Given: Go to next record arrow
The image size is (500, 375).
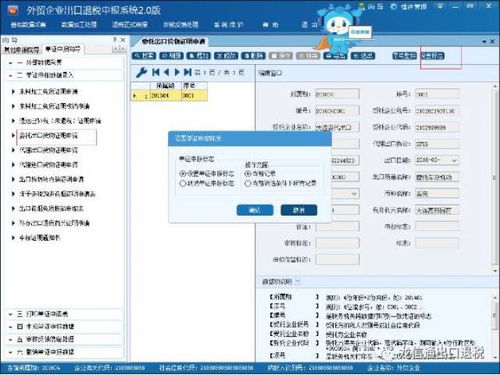Looking at the screenshot, I should (x=177, y=72).
